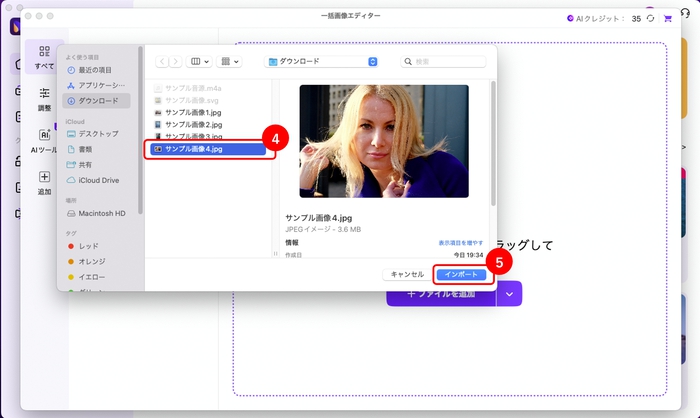This screenshot has height=418, width=700.
Task: Select アプリケーション in sidebar
Action: 96,85
